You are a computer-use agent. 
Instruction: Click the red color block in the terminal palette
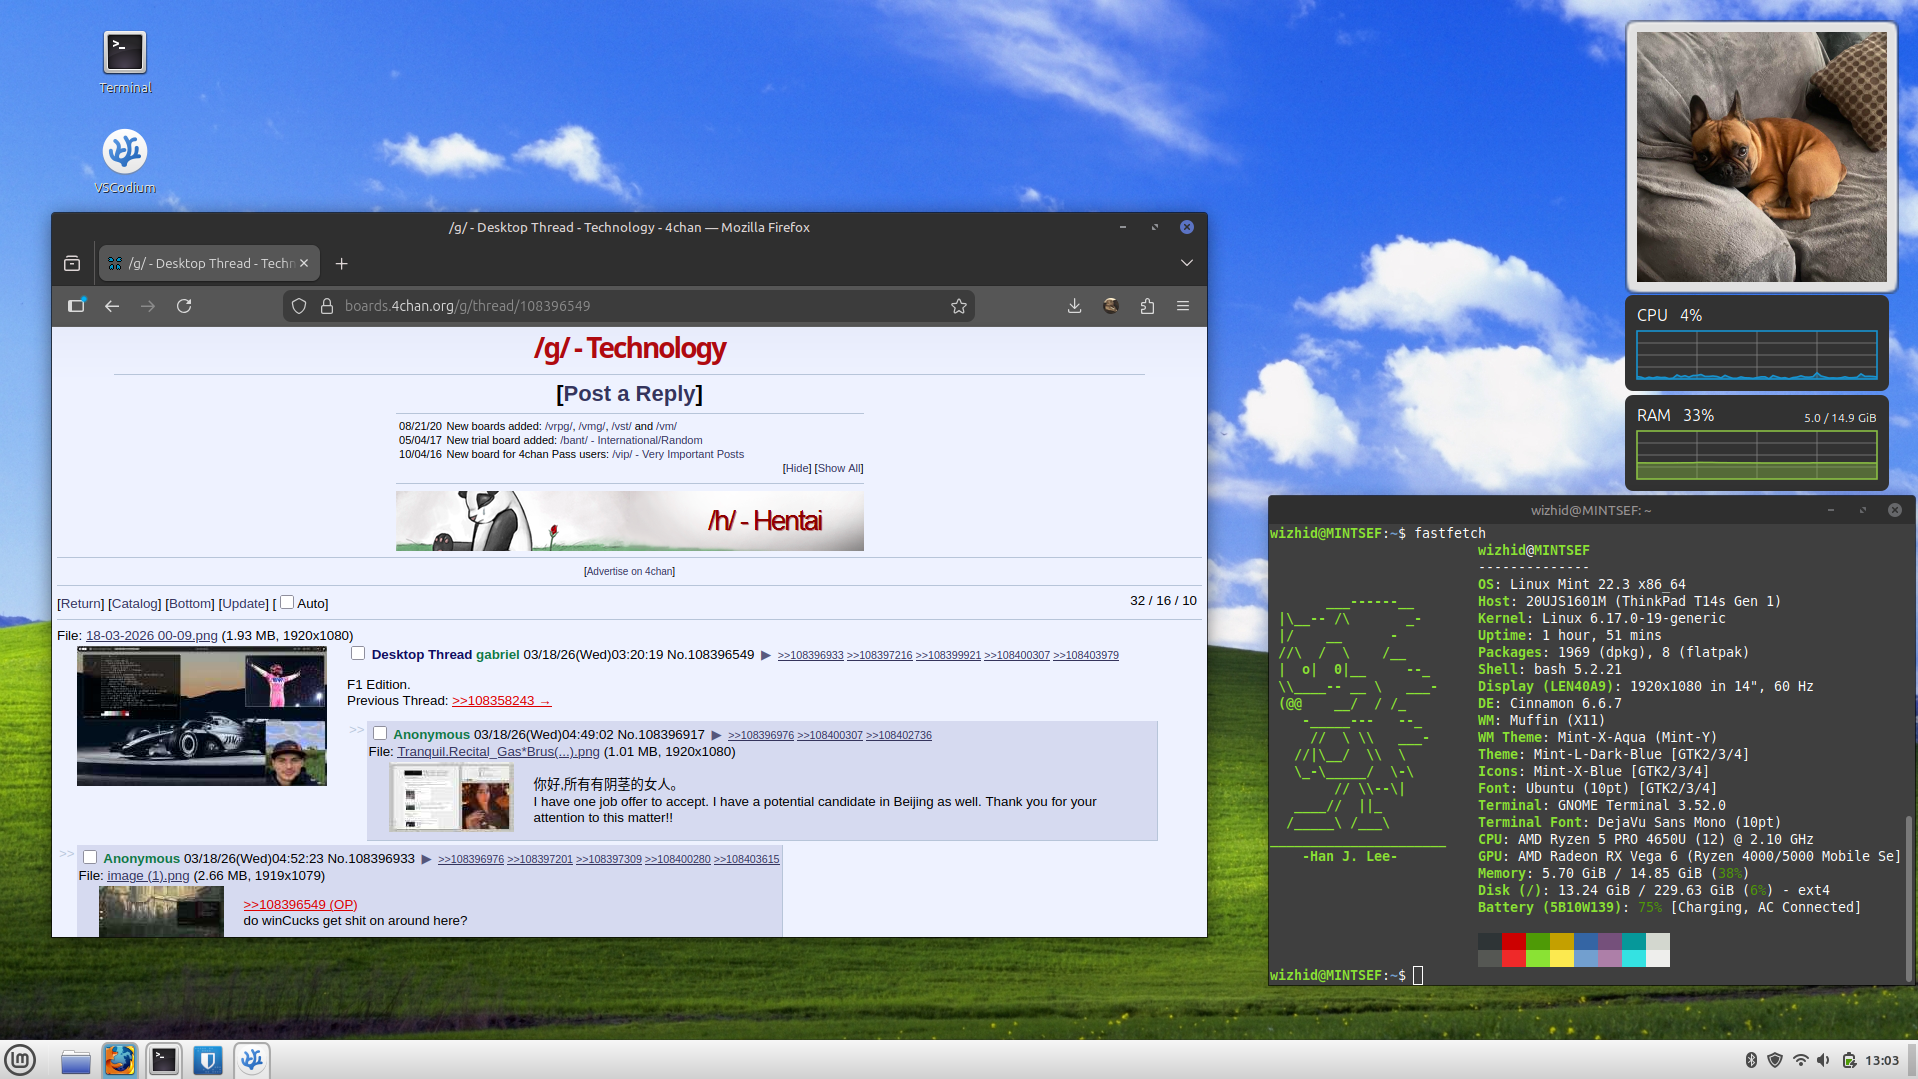(1513, 942)
